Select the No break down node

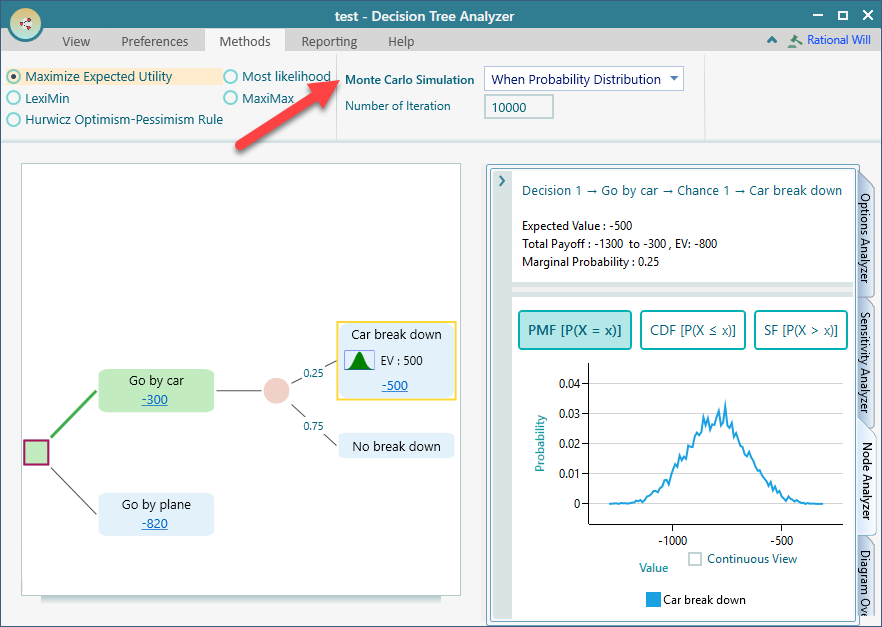pyautogui.click(x=396, y=446)
